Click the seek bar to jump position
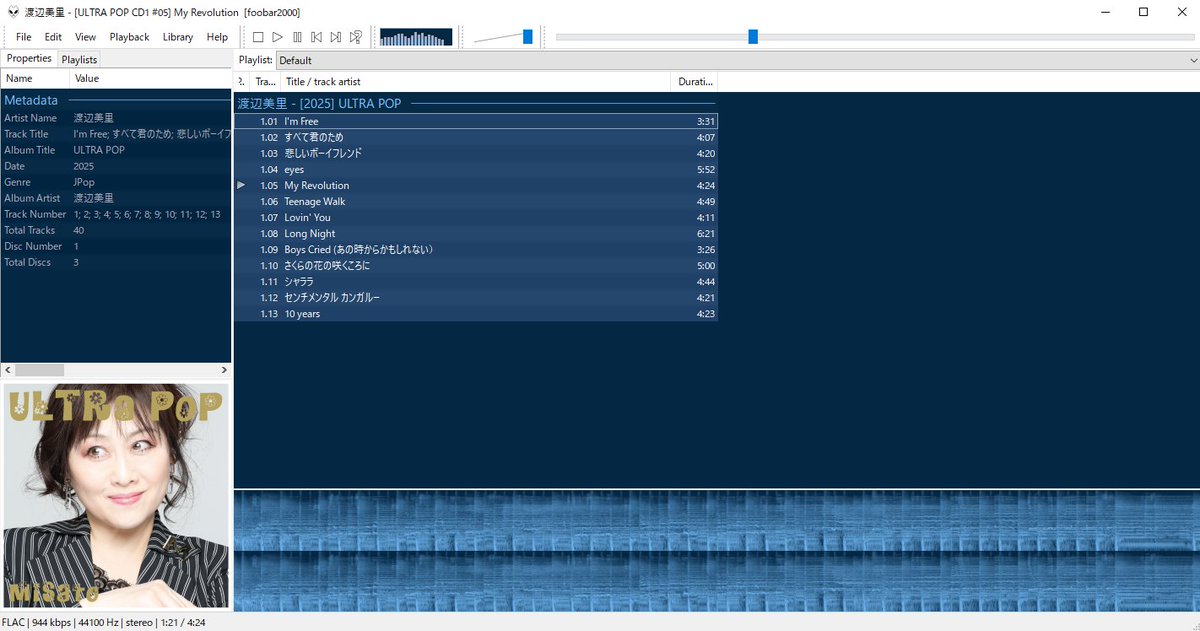The image size is (1200, 631). coord(873,37)
